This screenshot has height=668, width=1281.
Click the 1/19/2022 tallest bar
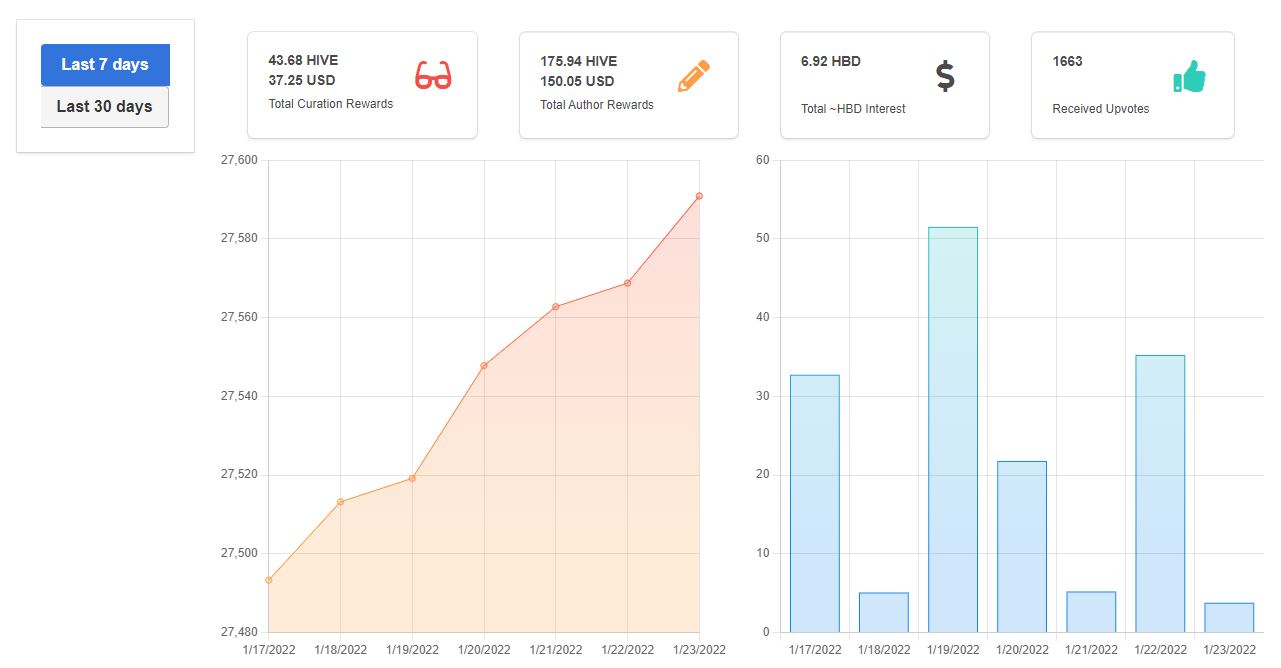click(x=953, y=430)
